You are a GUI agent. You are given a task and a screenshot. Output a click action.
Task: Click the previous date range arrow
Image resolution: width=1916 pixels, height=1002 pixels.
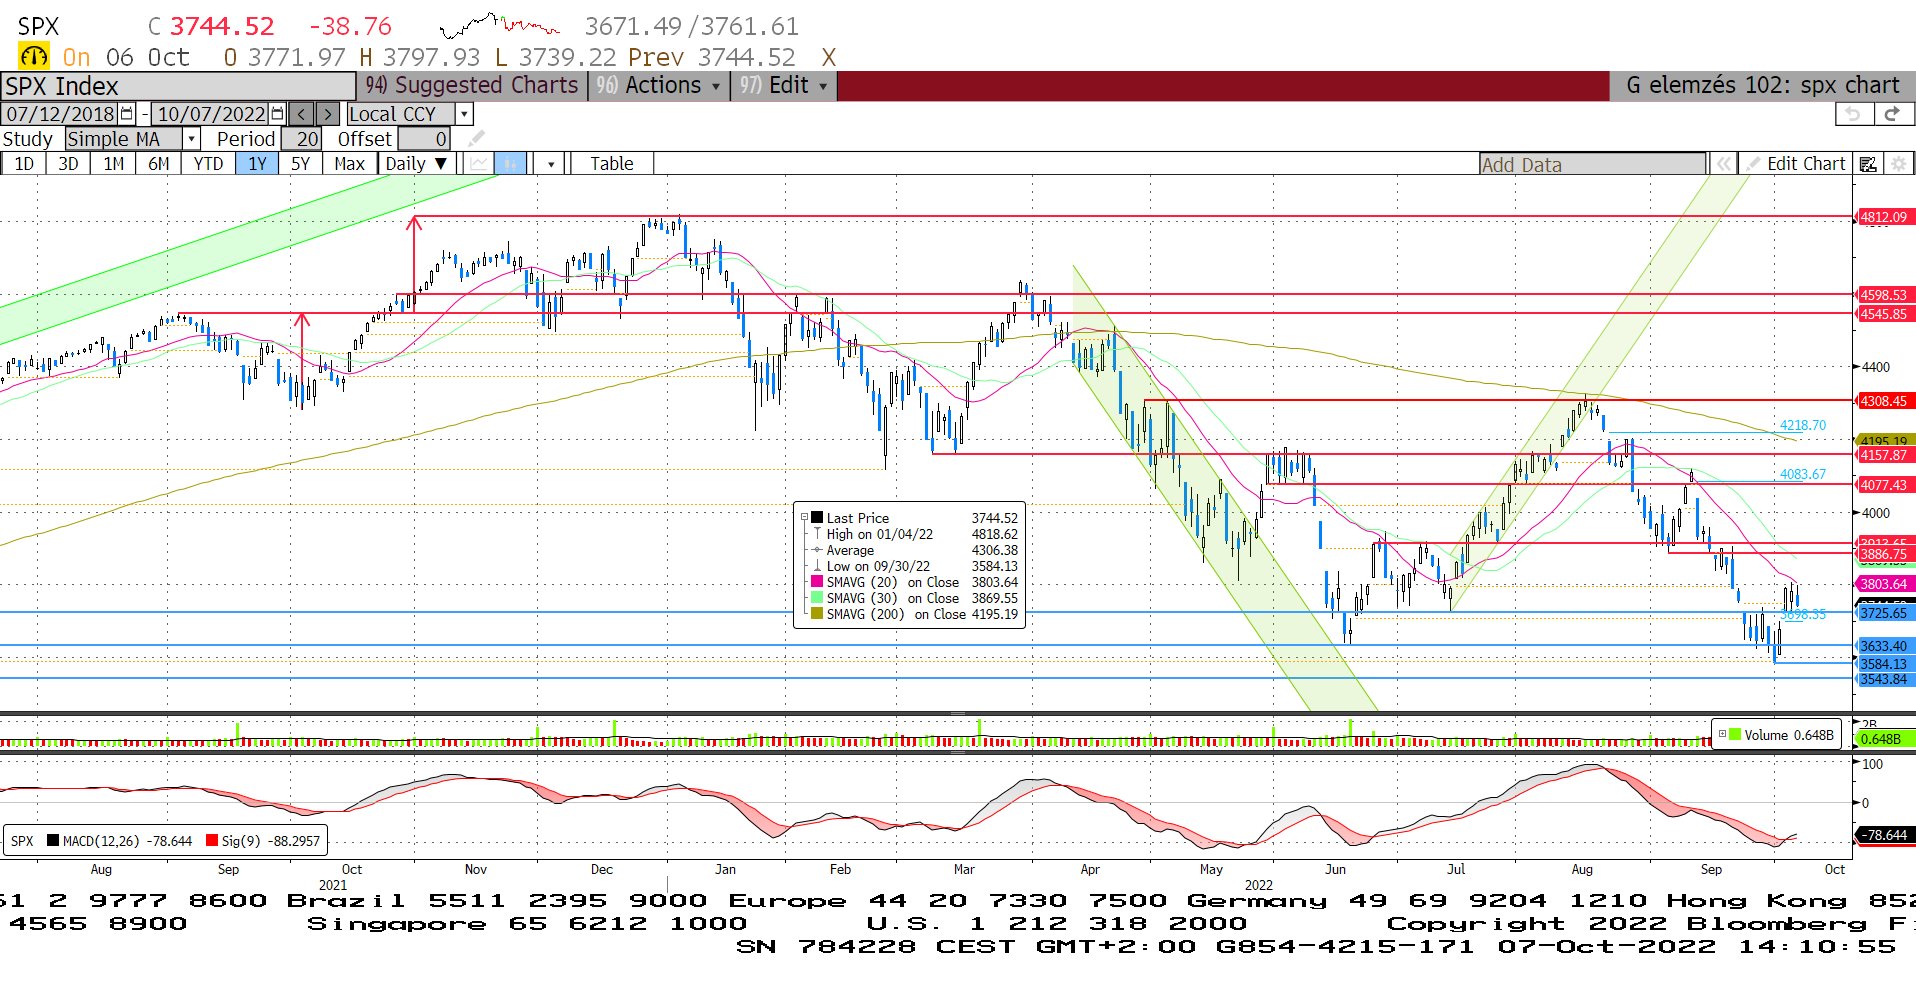pyautogui.click(x=302, y=114)
